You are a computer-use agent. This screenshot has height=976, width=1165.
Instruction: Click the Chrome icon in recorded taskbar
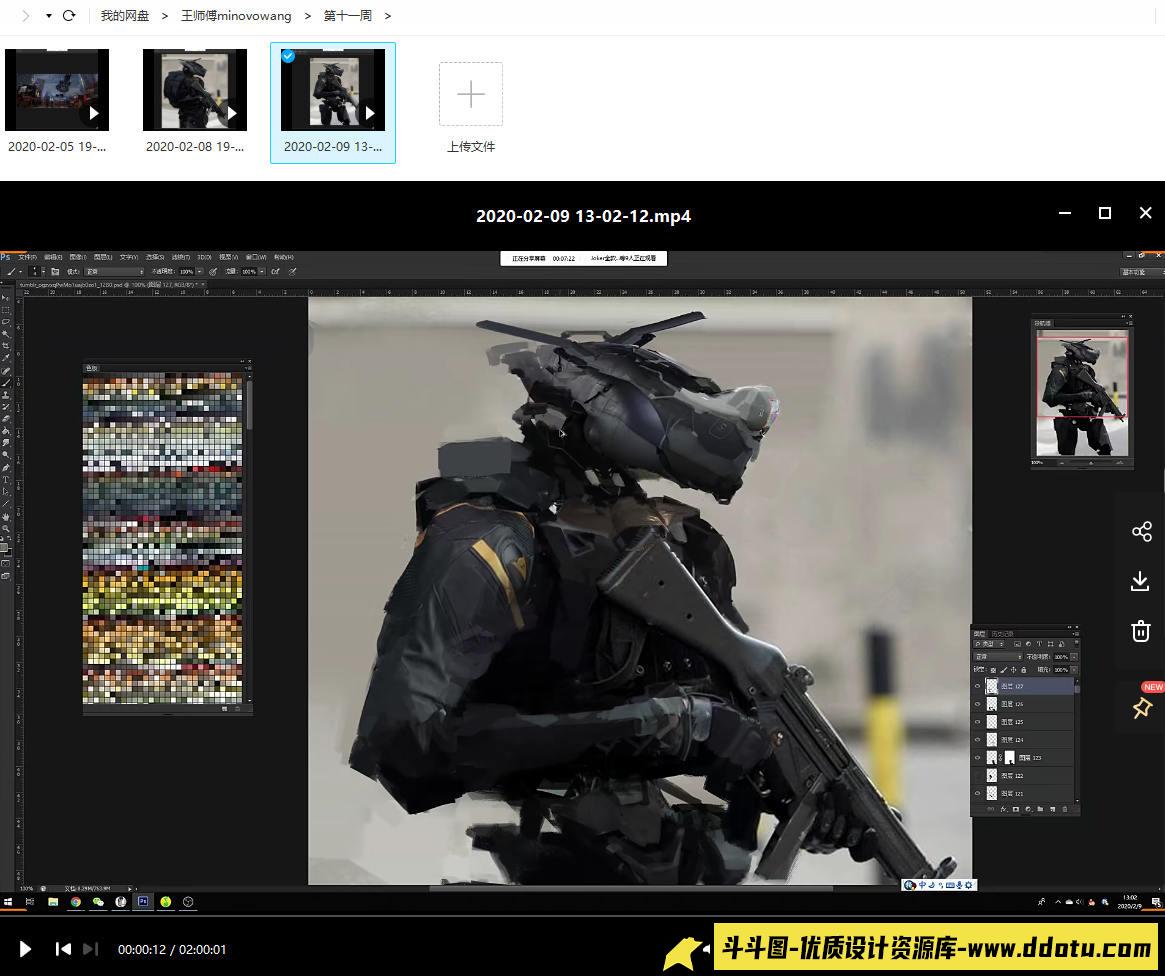pos(75,902)
